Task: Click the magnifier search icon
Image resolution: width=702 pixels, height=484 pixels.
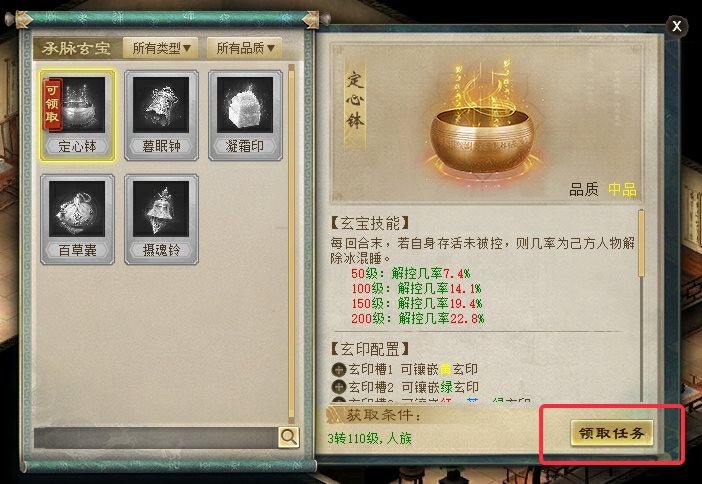Action: click(289, 437)
